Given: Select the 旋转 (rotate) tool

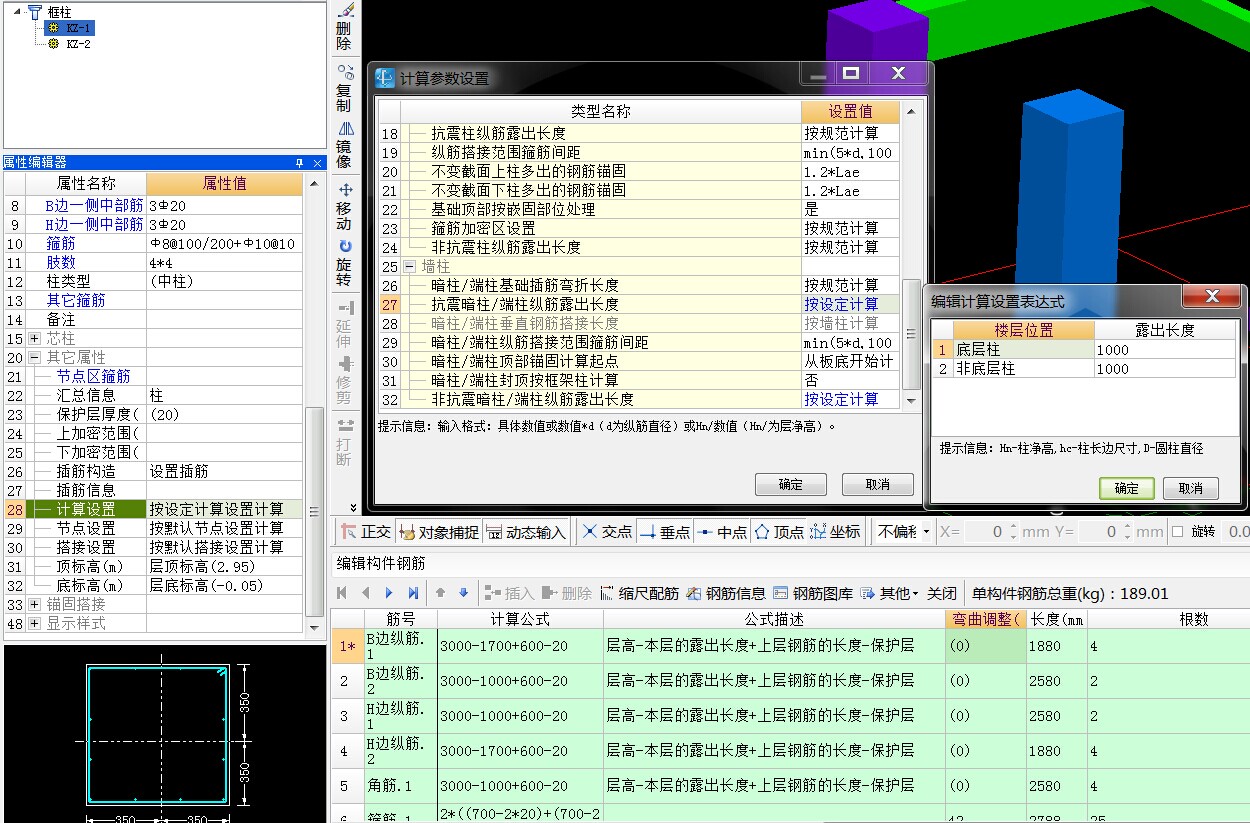Looking at the screenshot, I should coord(345,262).
